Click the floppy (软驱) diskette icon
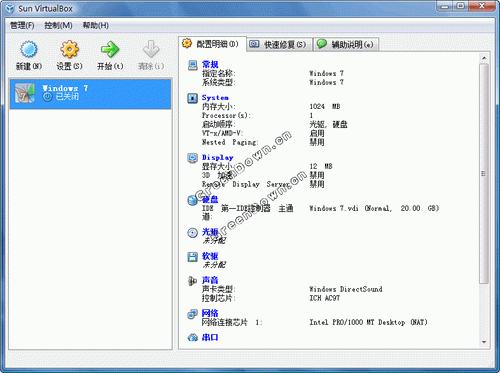 pyautogui.click(x=193, y=257)
